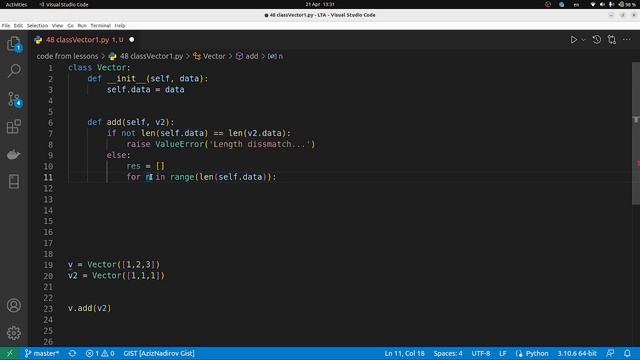640x360 pixels.
Task: Click line number 23 in the gutter
Action: click(48, 309)
